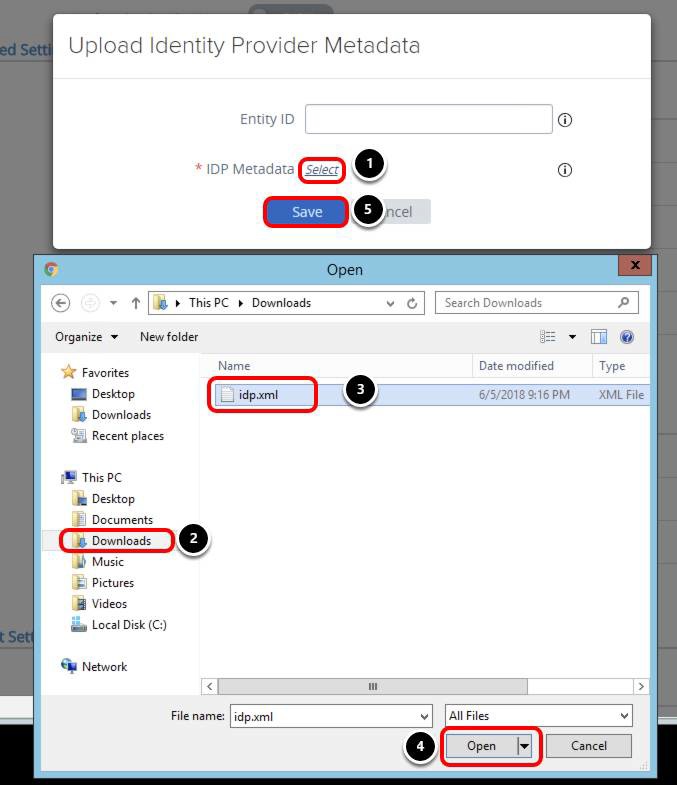Click the Entity ID input field
The image size is (677, 785).
point(429,119)
